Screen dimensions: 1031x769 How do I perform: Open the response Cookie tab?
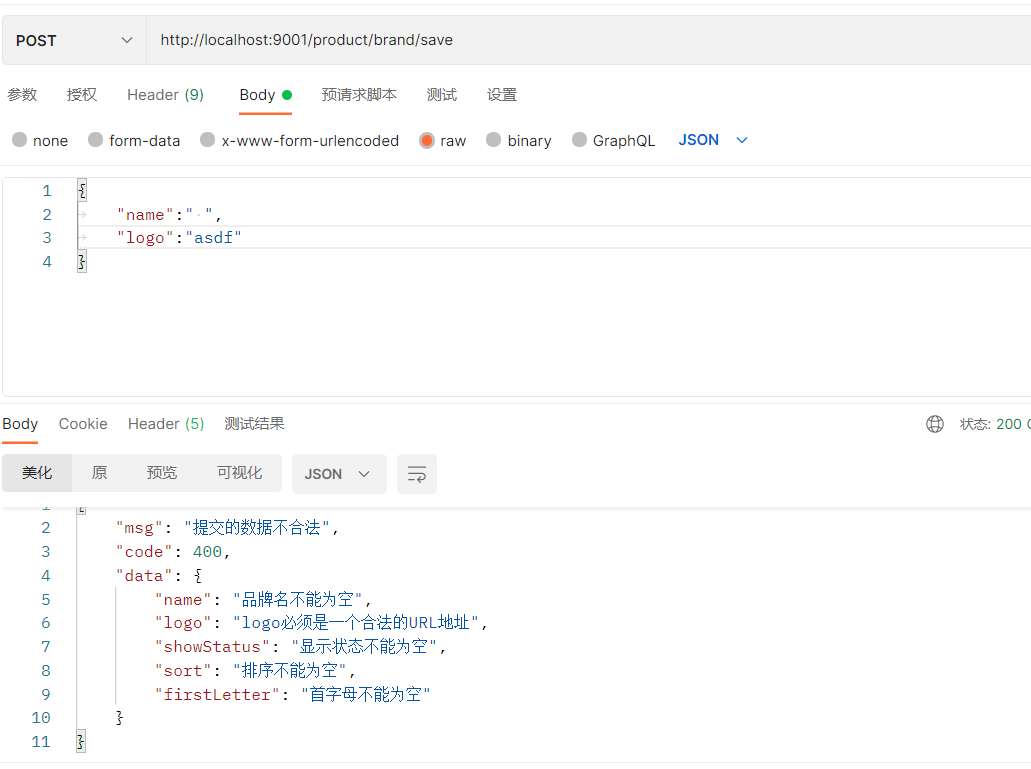point(83,424)
